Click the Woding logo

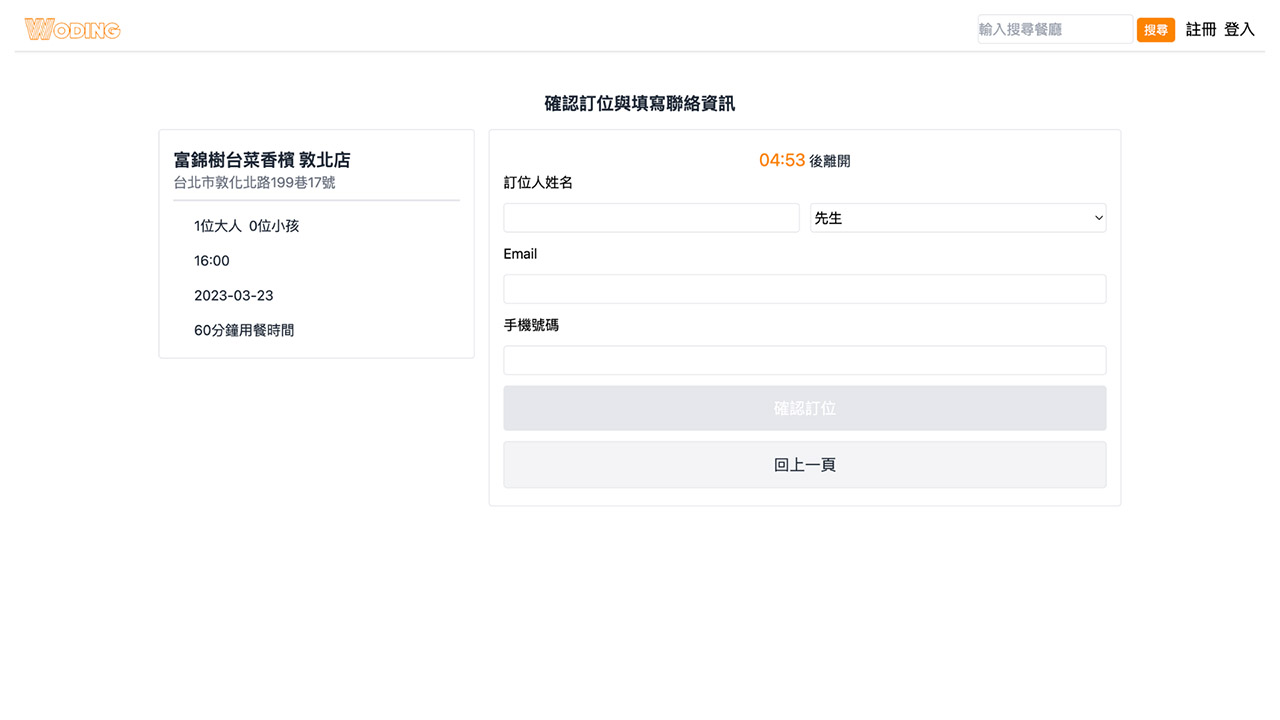[x=72, y=30]
